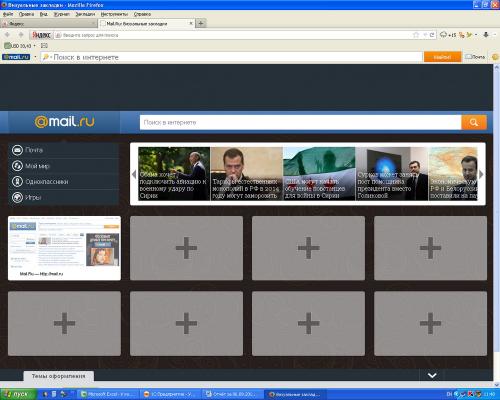Screen dimensions: 500x400
Task: Open the Темы оформления tab
Action: [59, 376]
